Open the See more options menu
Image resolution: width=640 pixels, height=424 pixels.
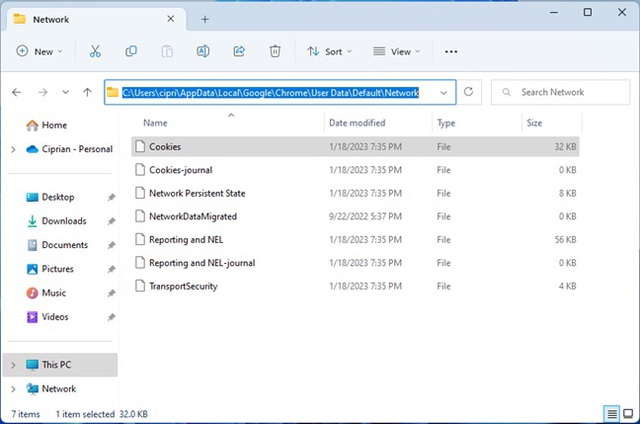coord(451,51)
